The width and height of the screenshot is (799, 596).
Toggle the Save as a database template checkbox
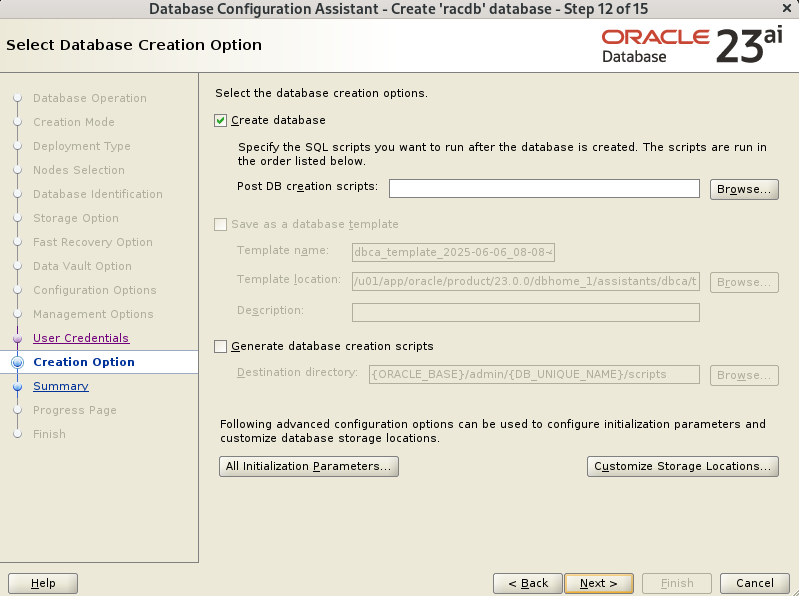(220, 225)
